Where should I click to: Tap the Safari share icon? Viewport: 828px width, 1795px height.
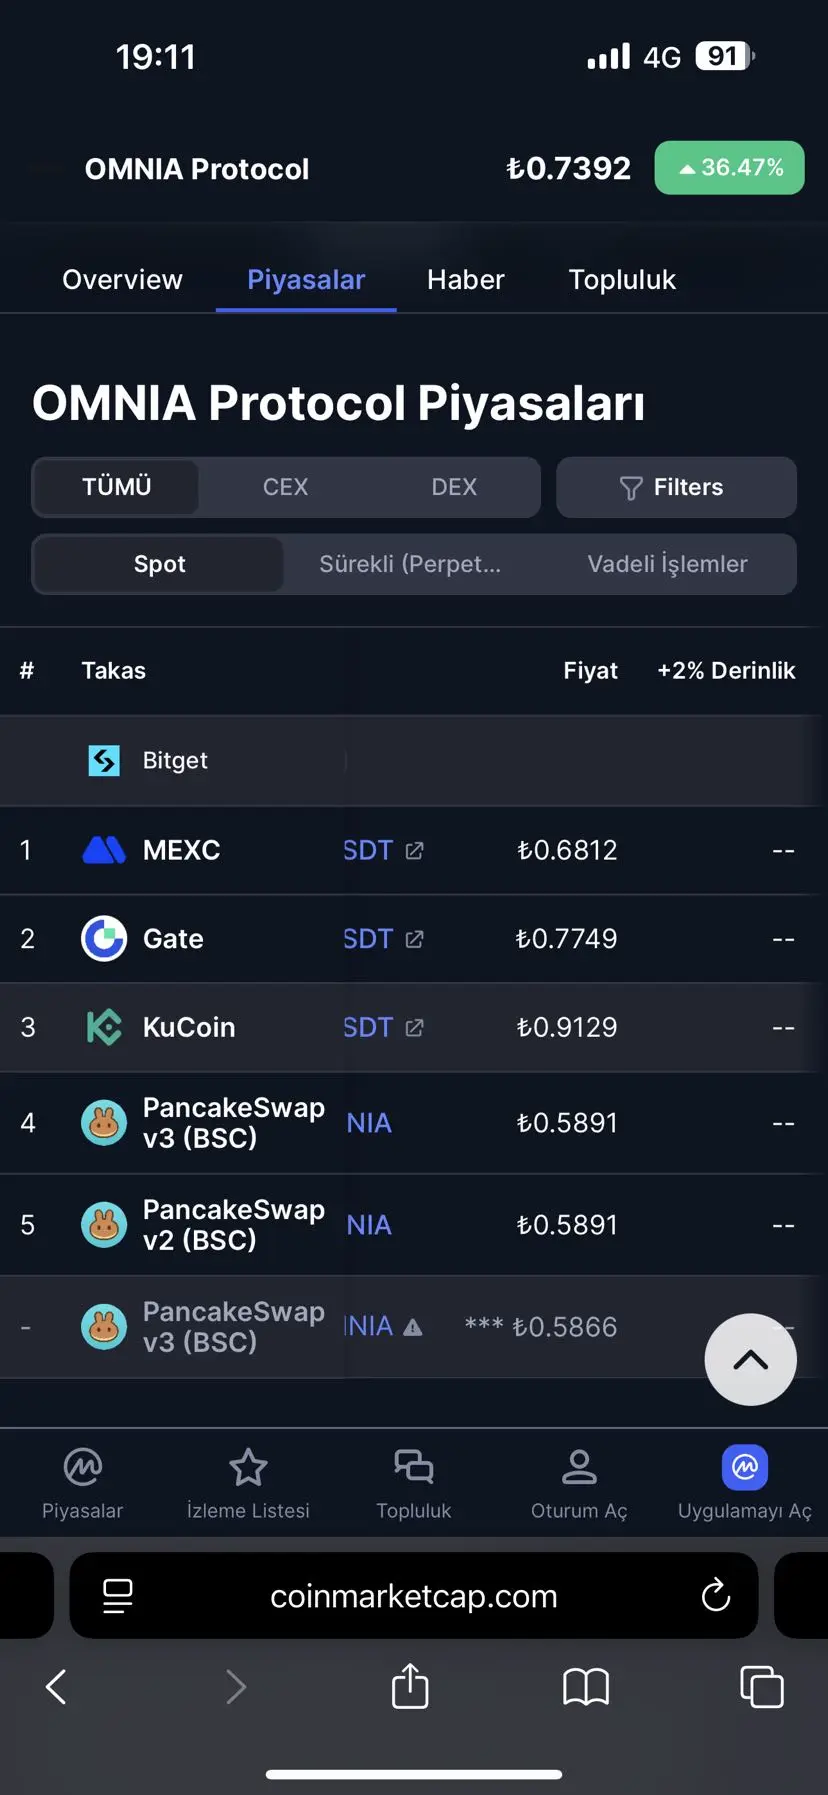[x=410, y=1686]
